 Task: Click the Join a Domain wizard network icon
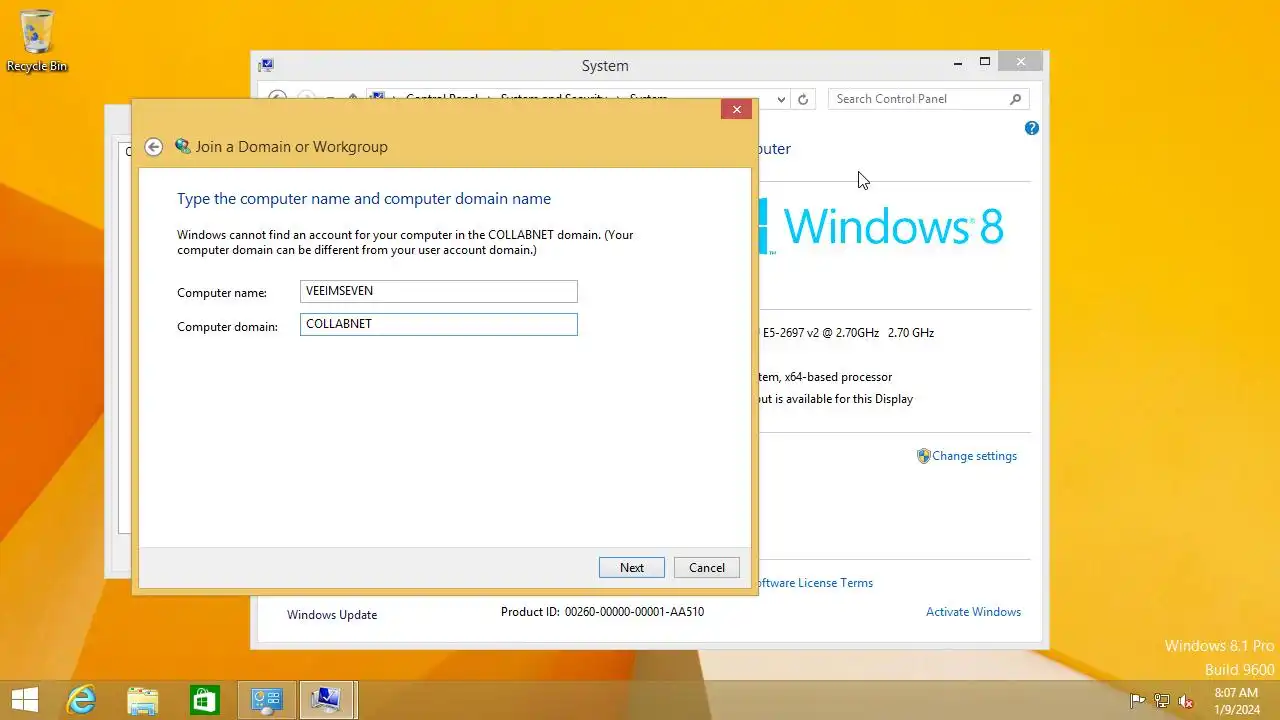point(183,146)
